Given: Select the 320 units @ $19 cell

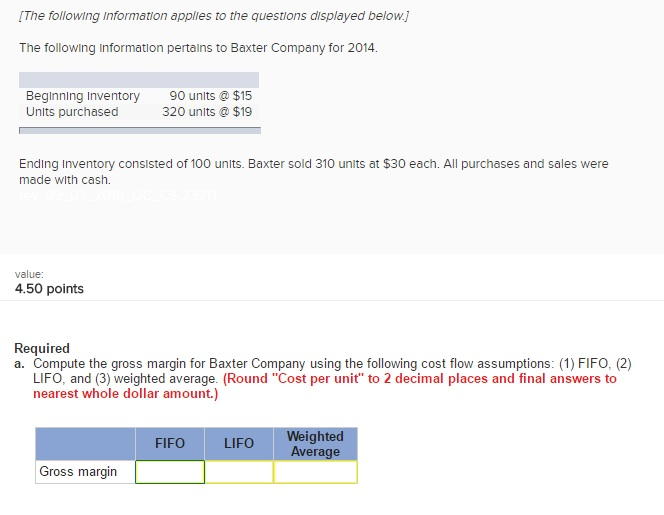Looking at the screenshot, I should (x=207, y=112).
